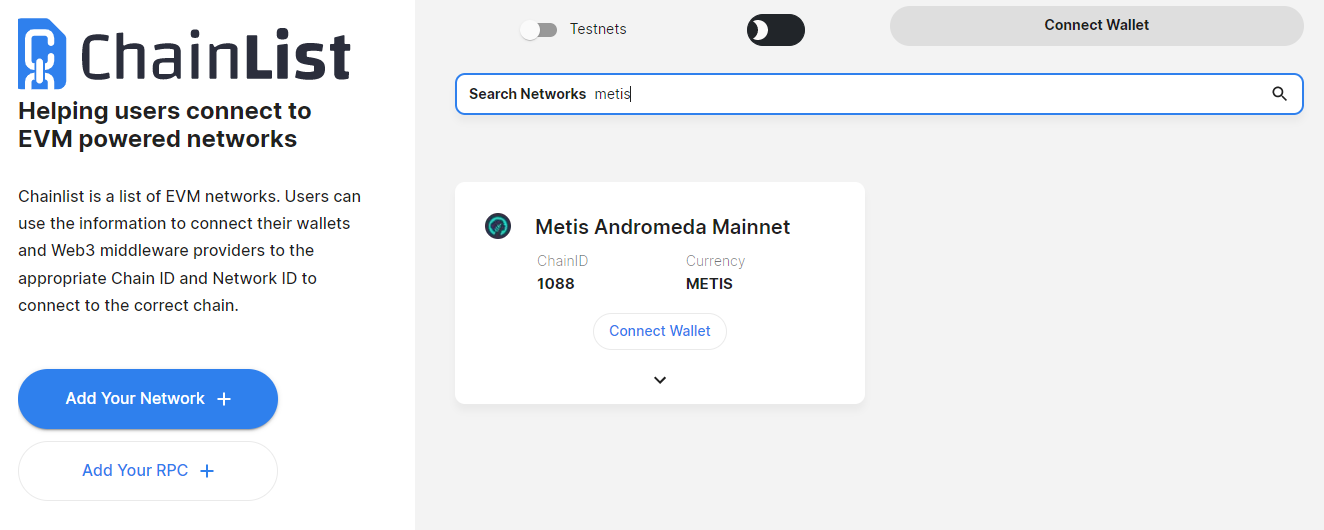Toggle the Testnets switch
Image resolution: width=1324 pixels, height=530 pixels.
point(539,30)
